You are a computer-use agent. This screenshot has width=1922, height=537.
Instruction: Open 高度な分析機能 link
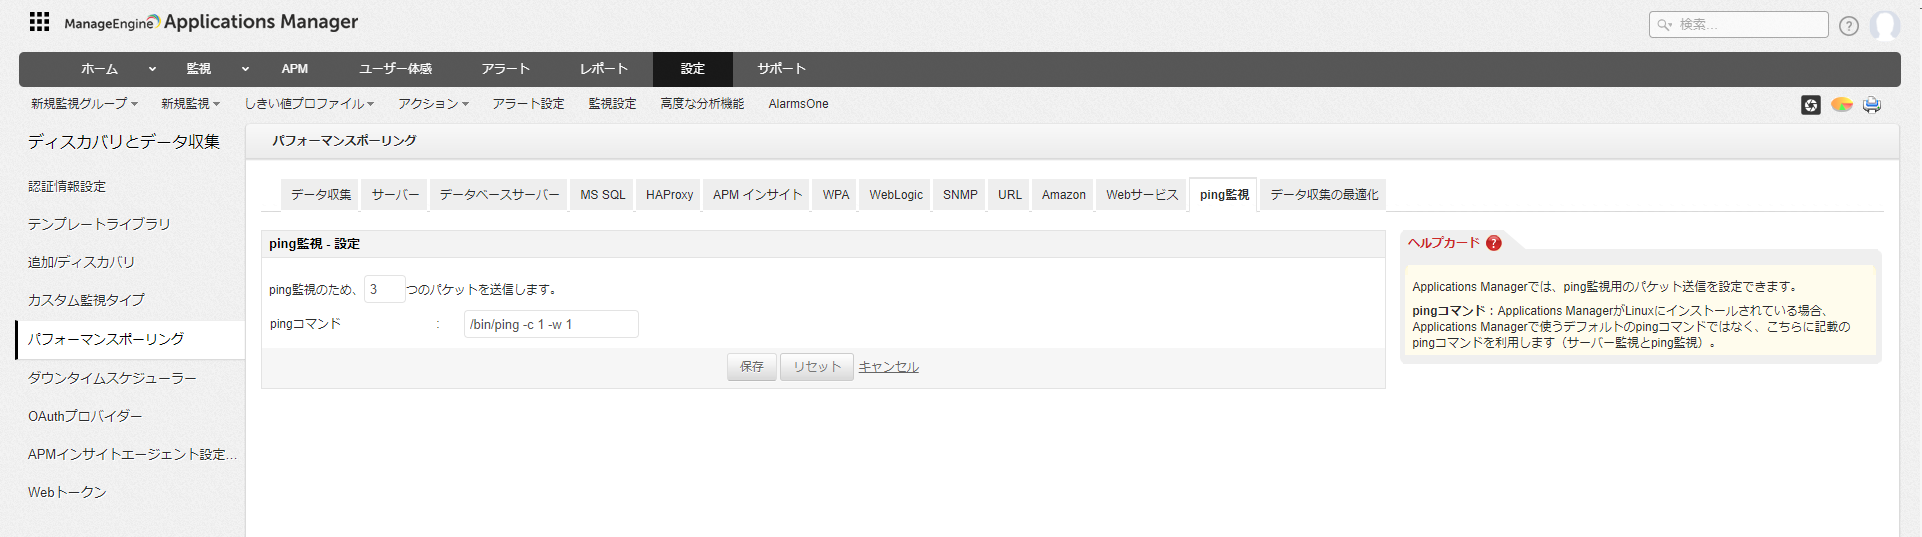[x=702, y=104]
